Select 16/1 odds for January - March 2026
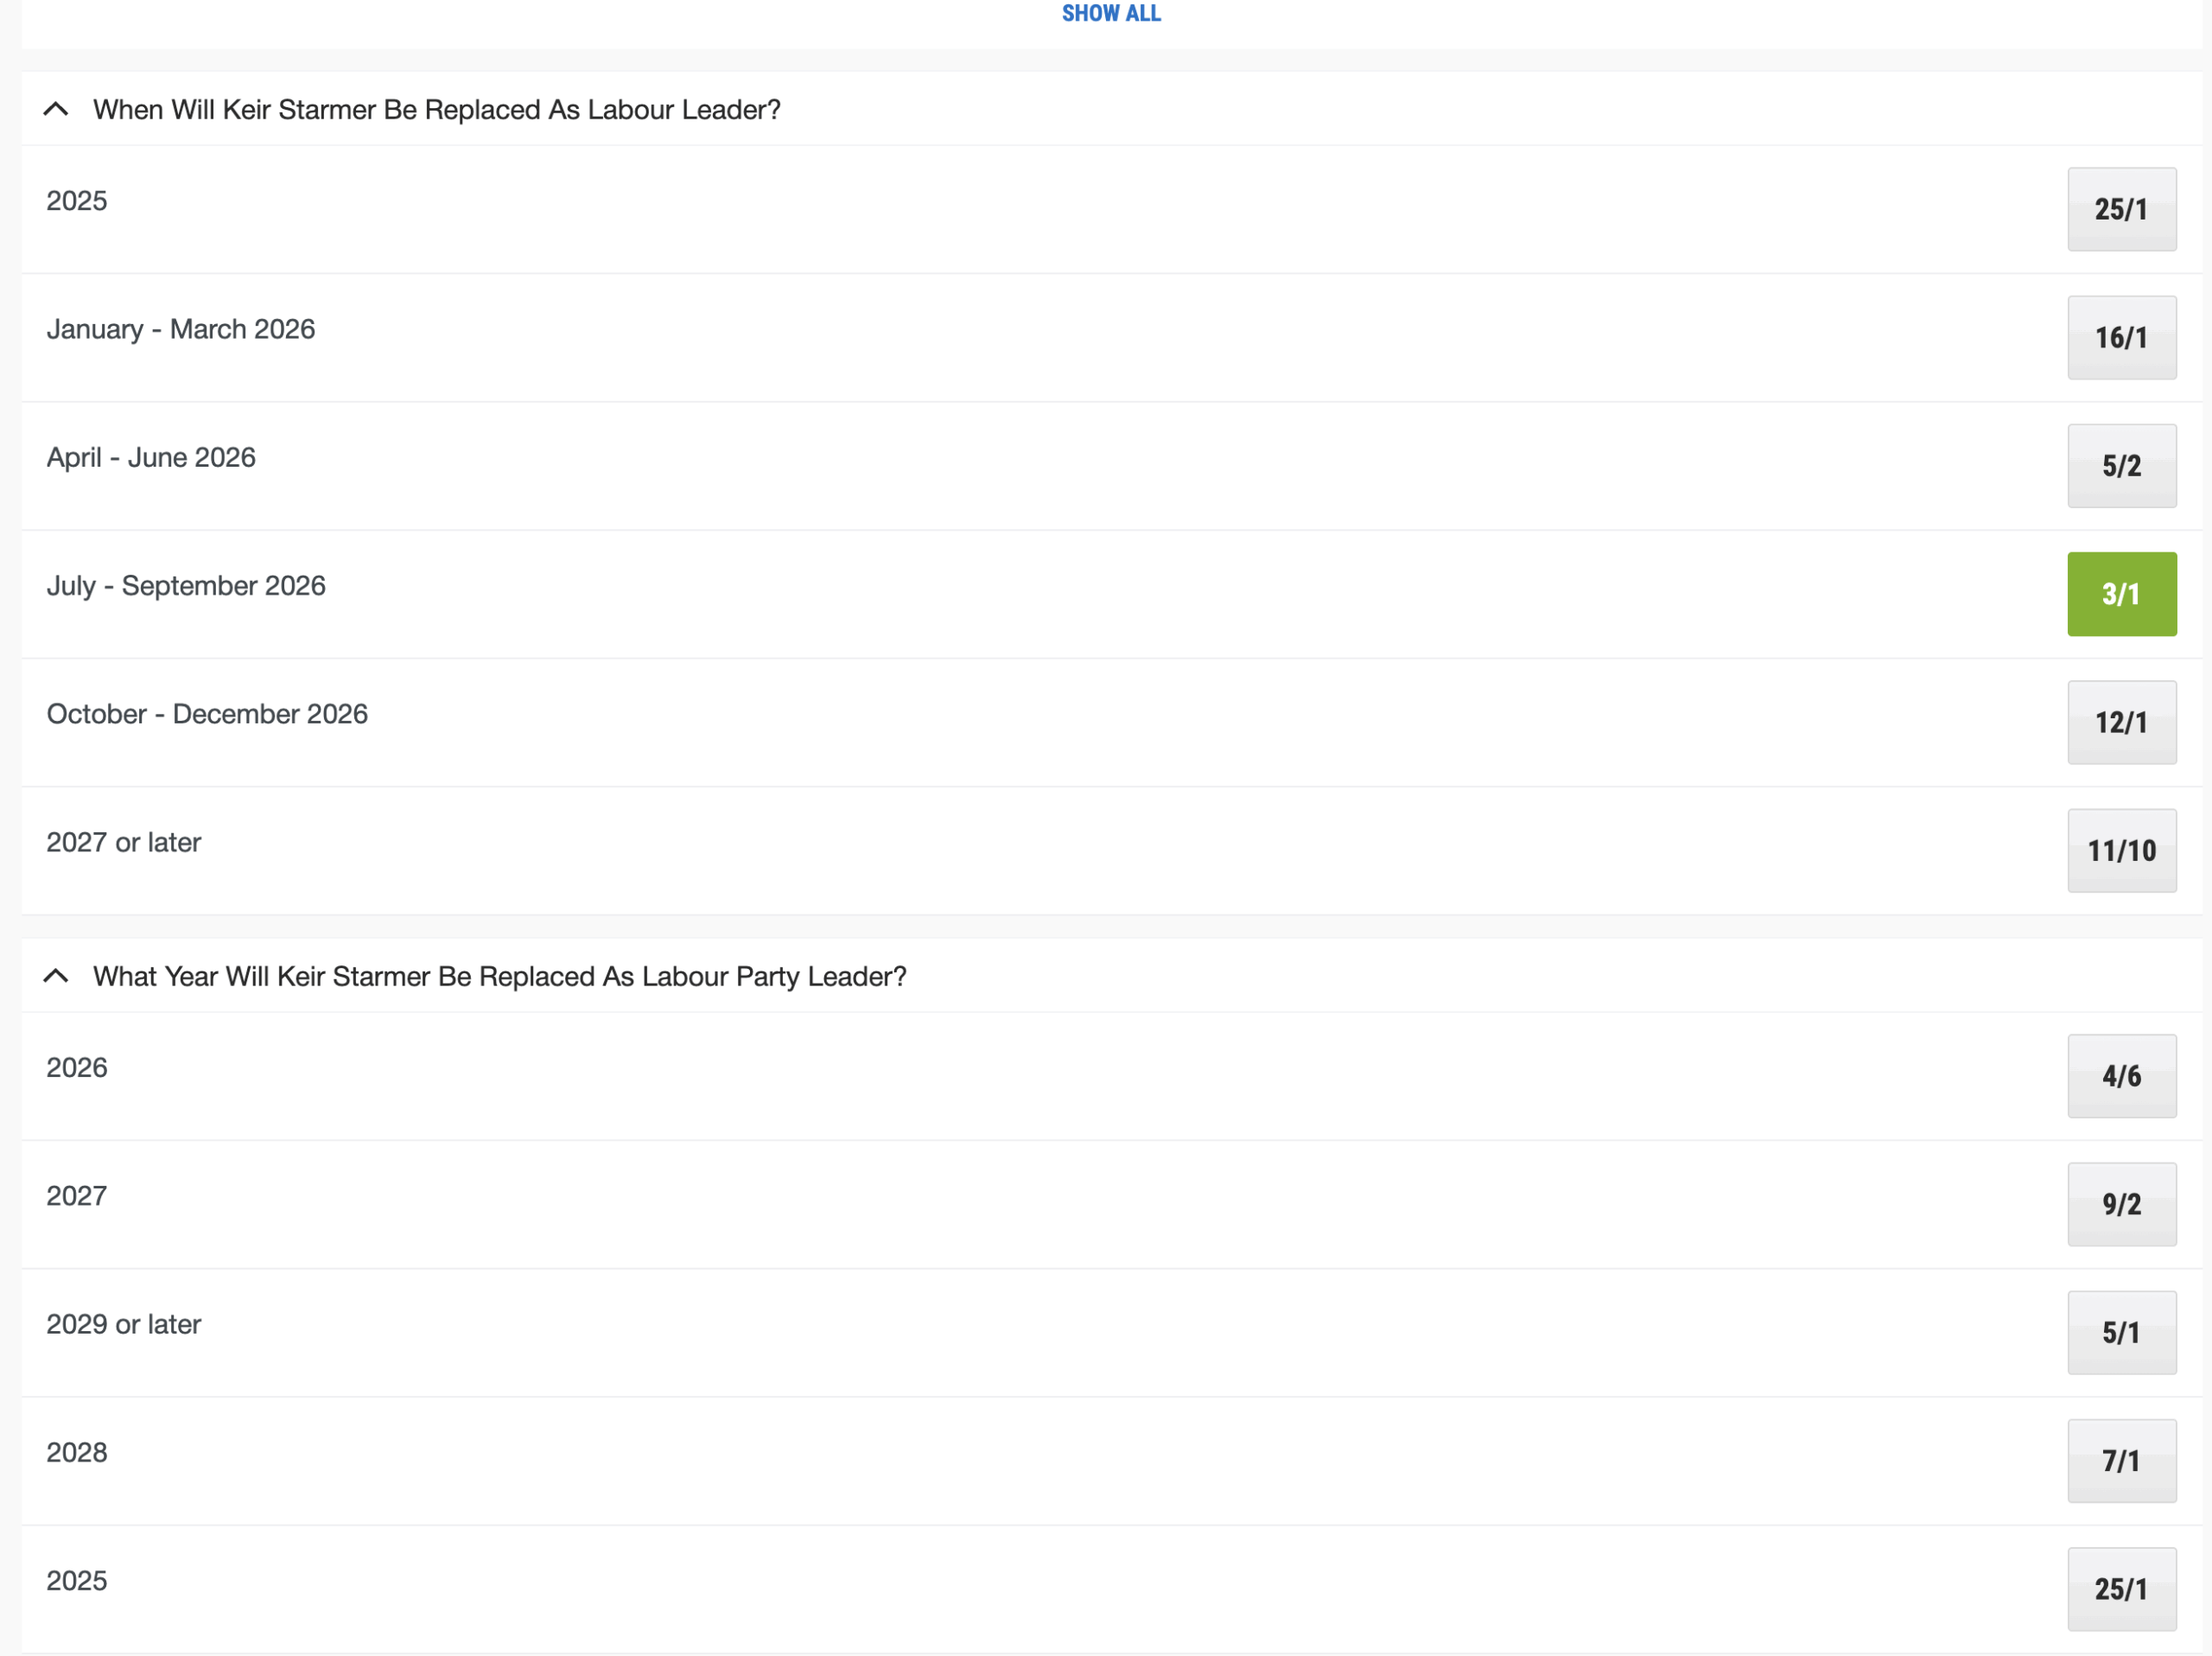This screenshot has height=1656, width=2212. tap(2121, 338)
